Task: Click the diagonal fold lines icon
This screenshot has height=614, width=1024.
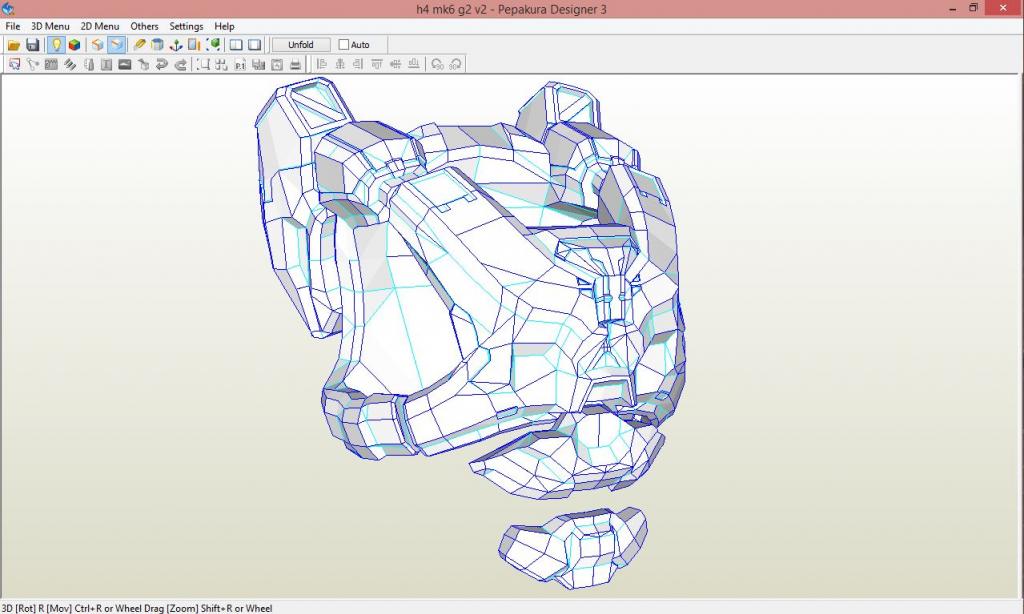Action: point(69,64)
